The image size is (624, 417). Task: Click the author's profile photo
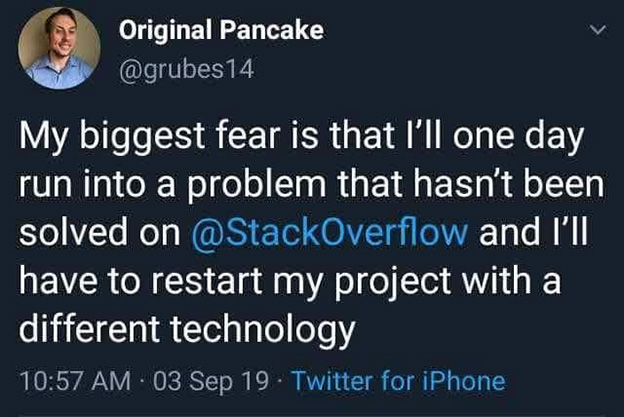(x=59, y=49)
